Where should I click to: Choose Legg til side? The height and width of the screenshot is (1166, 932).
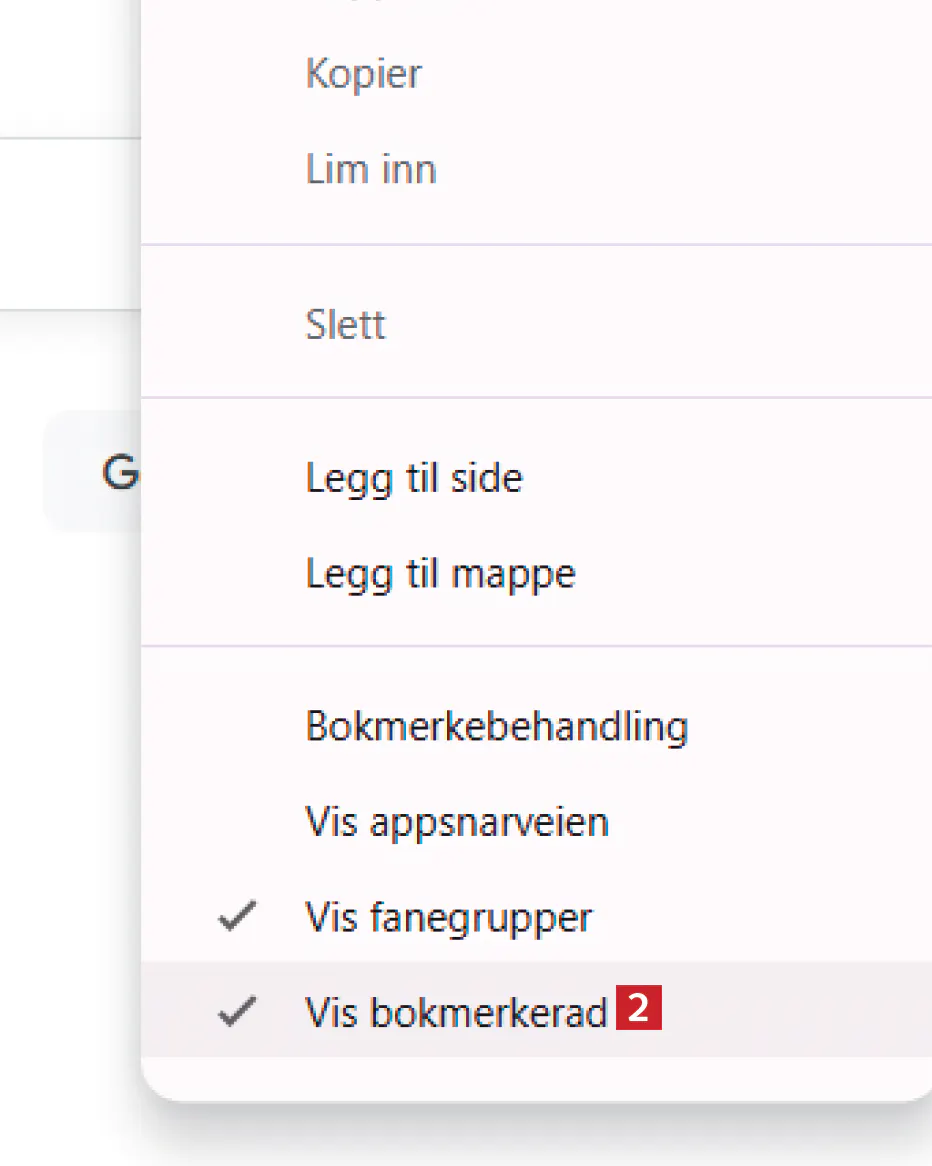click(x=414, y=478)
